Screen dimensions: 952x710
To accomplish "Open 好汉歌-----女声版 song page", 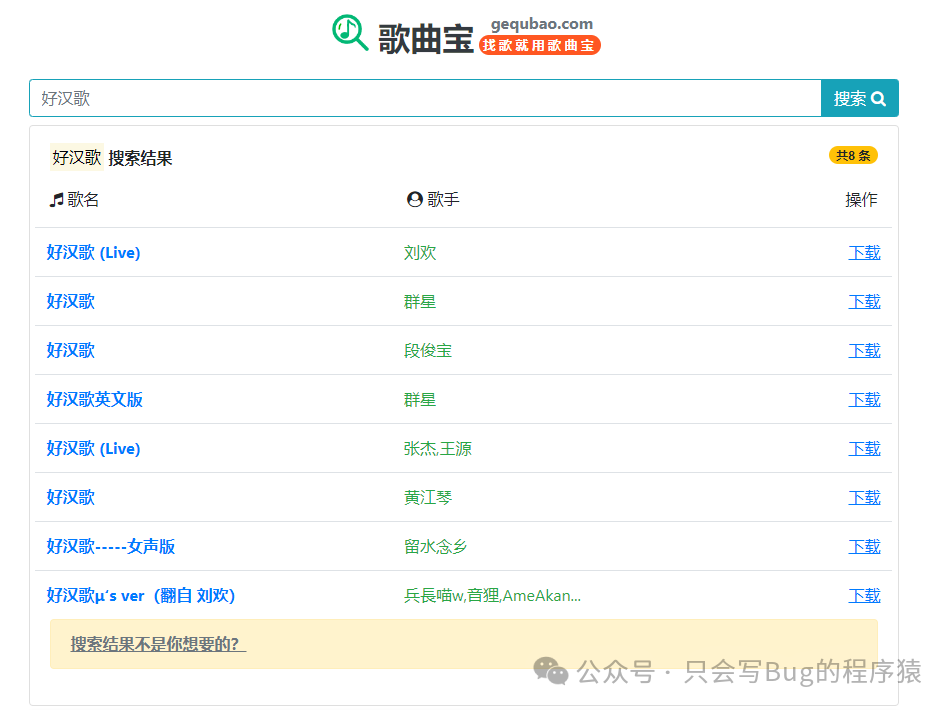I will [110, 546].
